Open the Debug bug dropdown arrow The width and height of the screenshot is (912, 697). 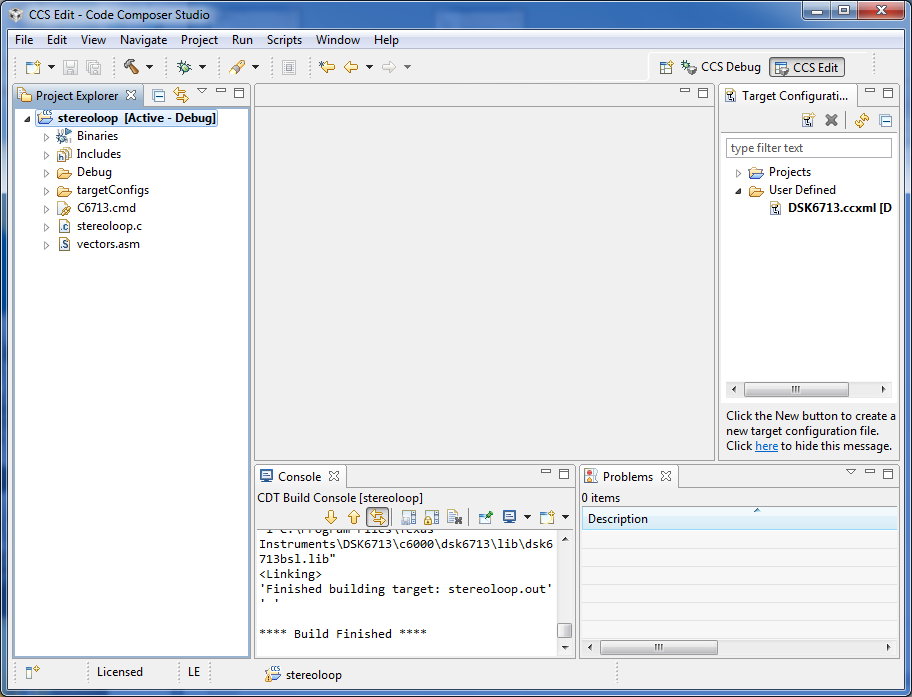tap(202, 67)
